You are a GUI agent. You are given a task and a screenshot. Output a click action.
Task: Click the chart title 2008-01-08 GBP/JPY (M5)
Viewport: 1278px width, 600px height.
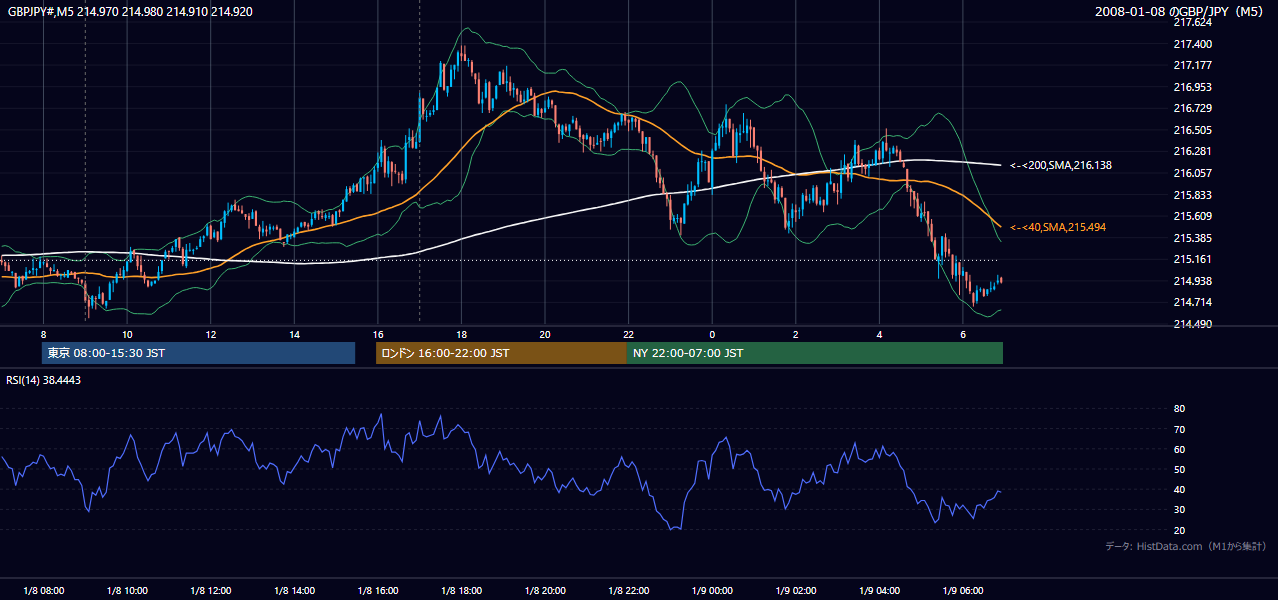point(1180,11)
